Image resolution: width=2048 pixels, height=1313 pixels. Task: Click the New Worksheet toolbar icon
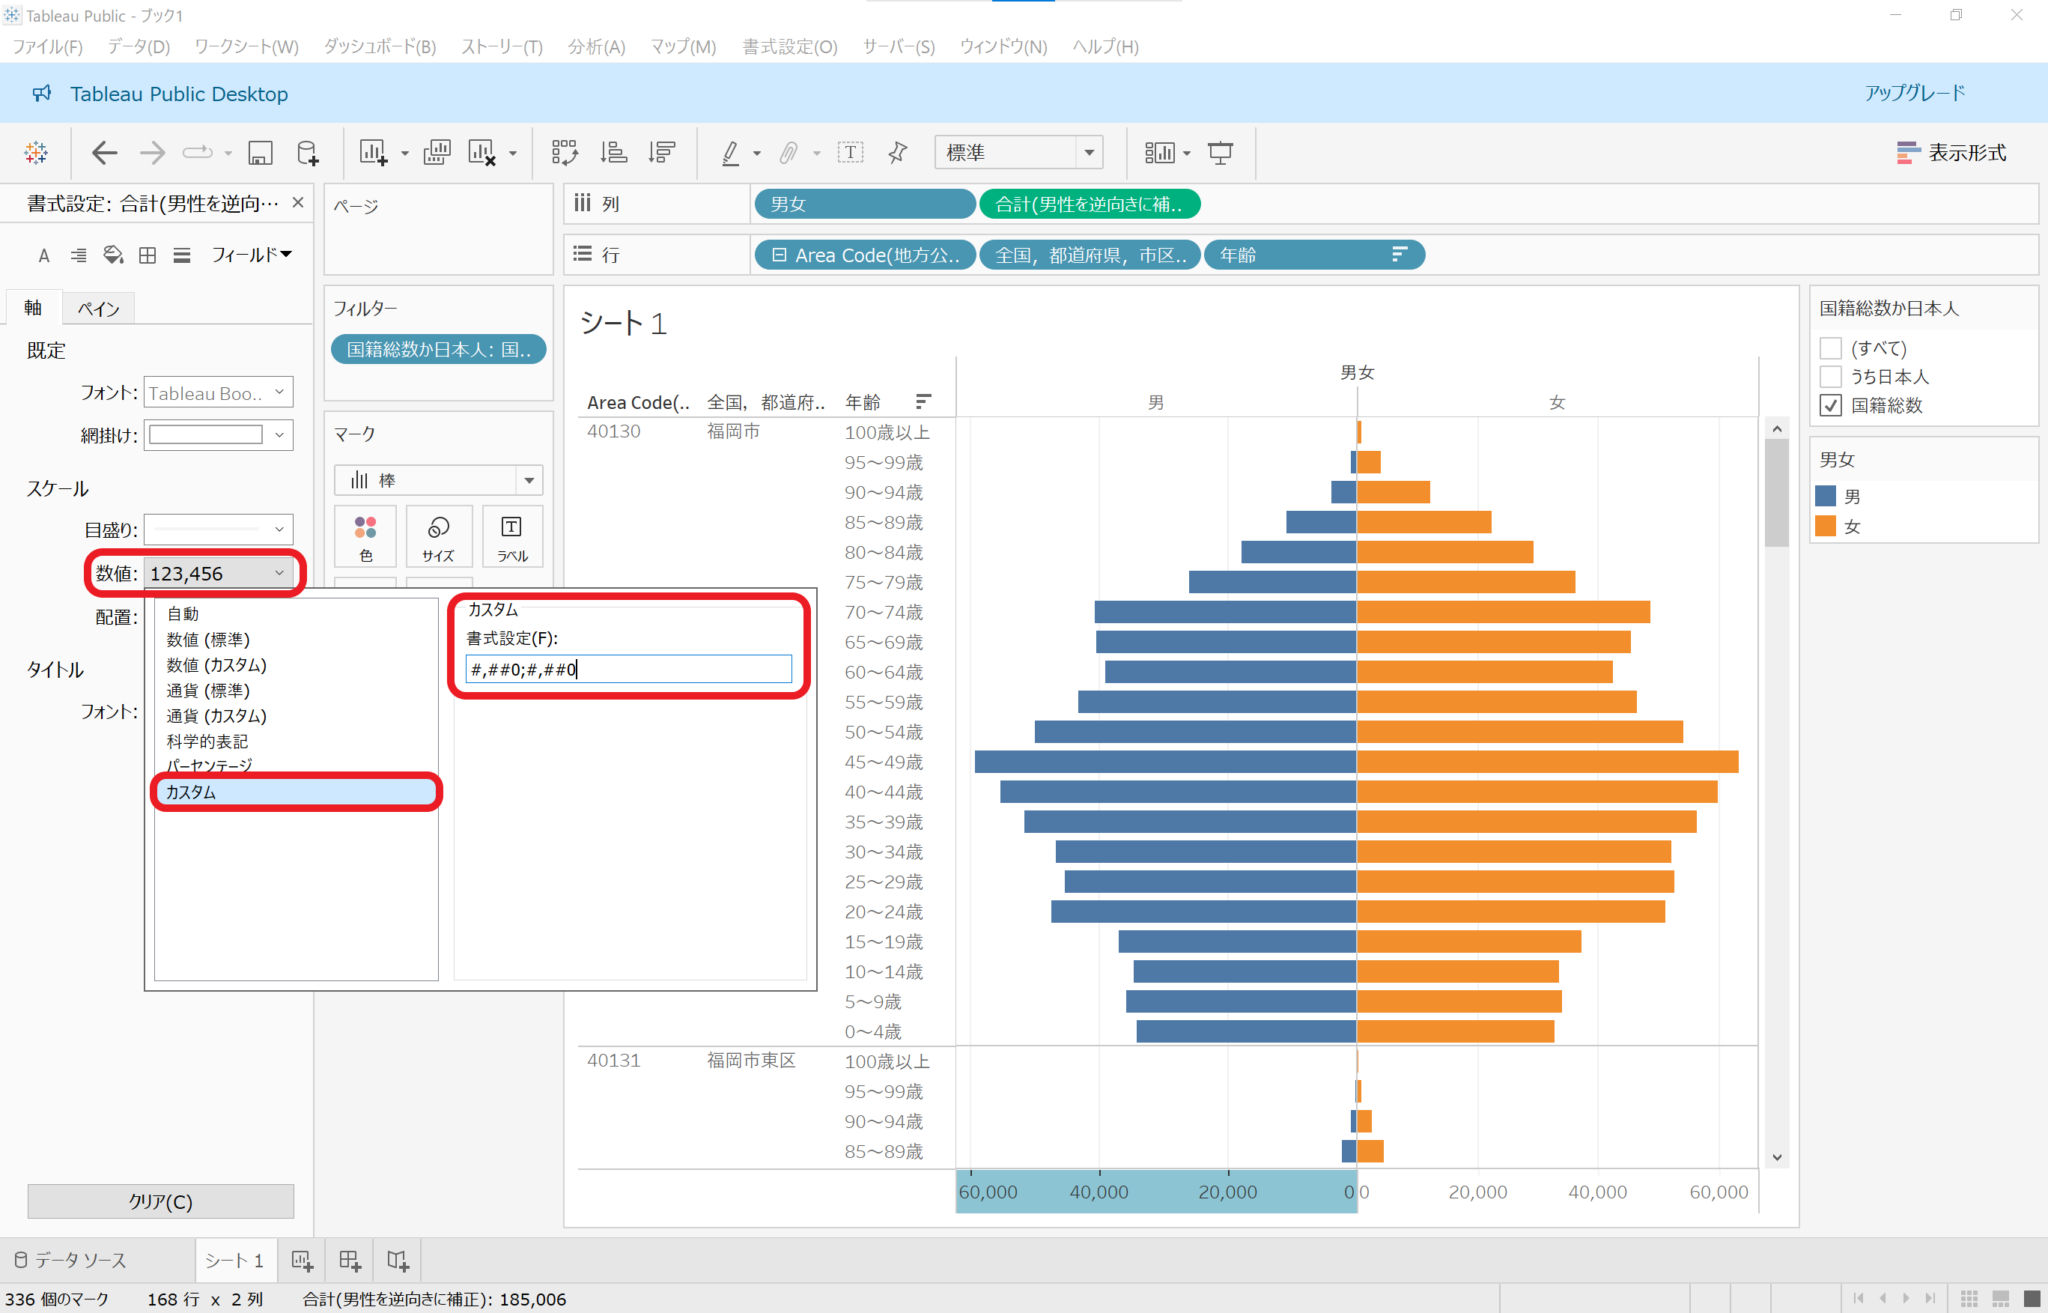pyautogui.click(x=373, y=152)
